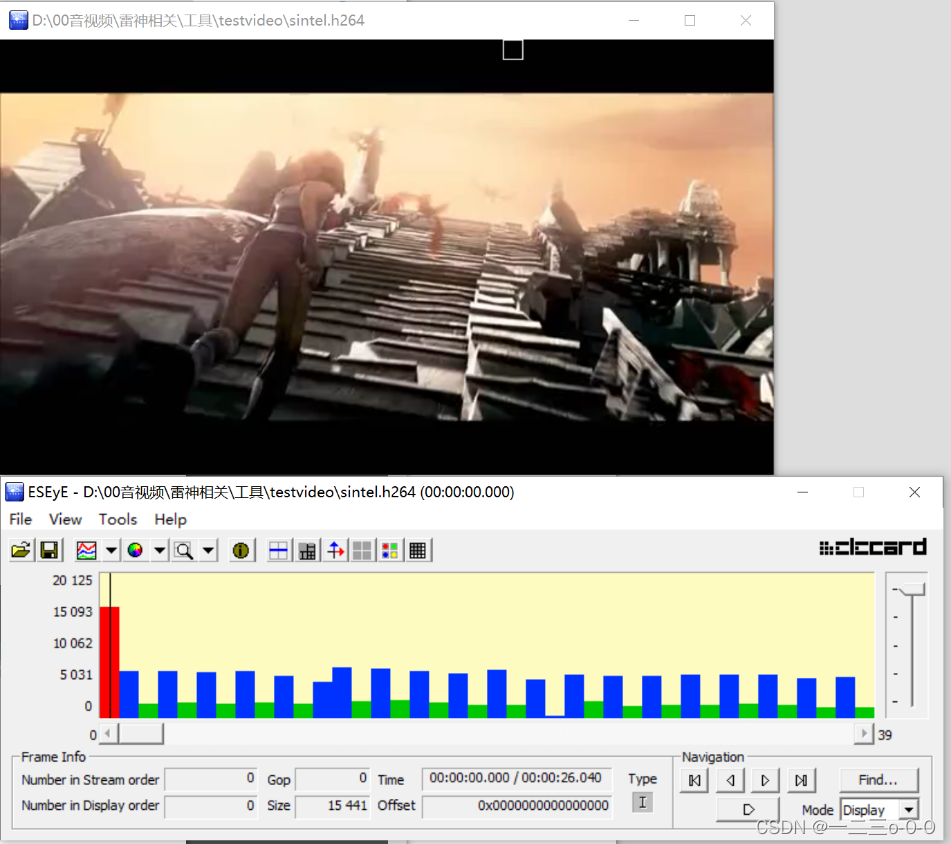Select the red I-frame bar in the chart
This screenshot has height=844, width=951.
tap(110, 662)
